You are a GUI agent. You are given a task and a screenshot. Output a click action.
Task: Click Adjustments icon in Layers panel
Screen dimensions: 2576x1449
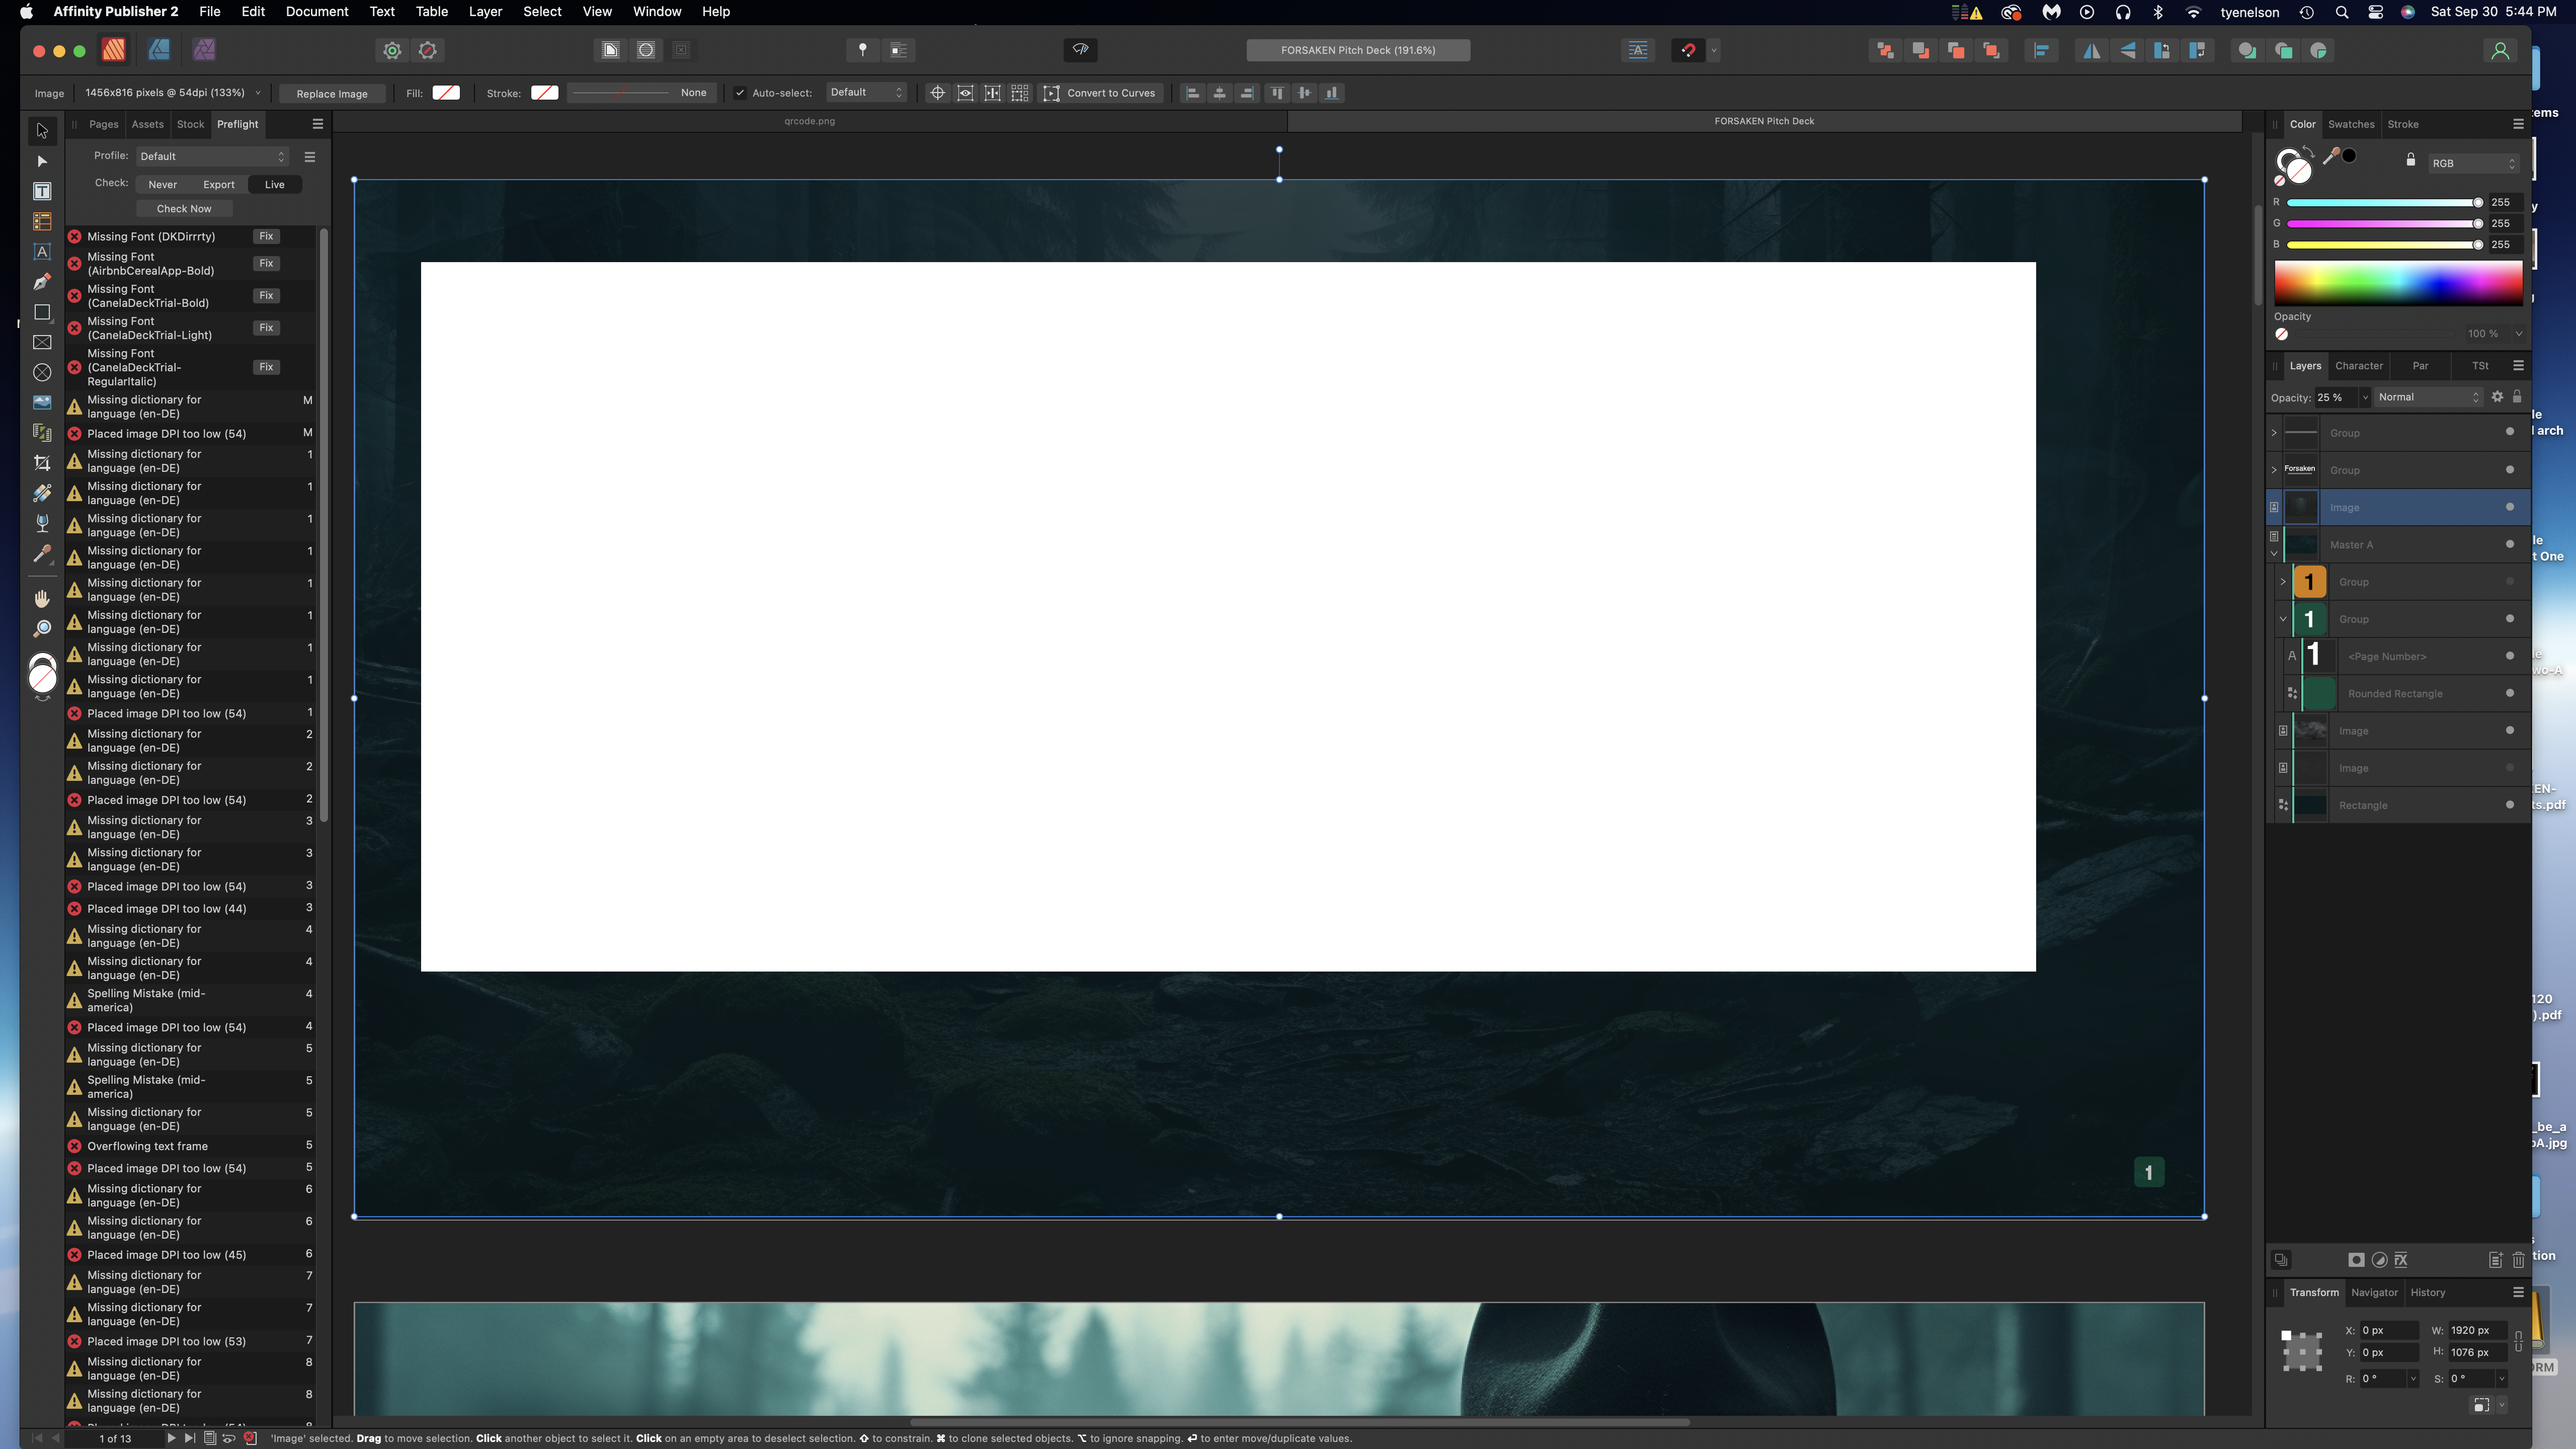click(2379, 1260)
